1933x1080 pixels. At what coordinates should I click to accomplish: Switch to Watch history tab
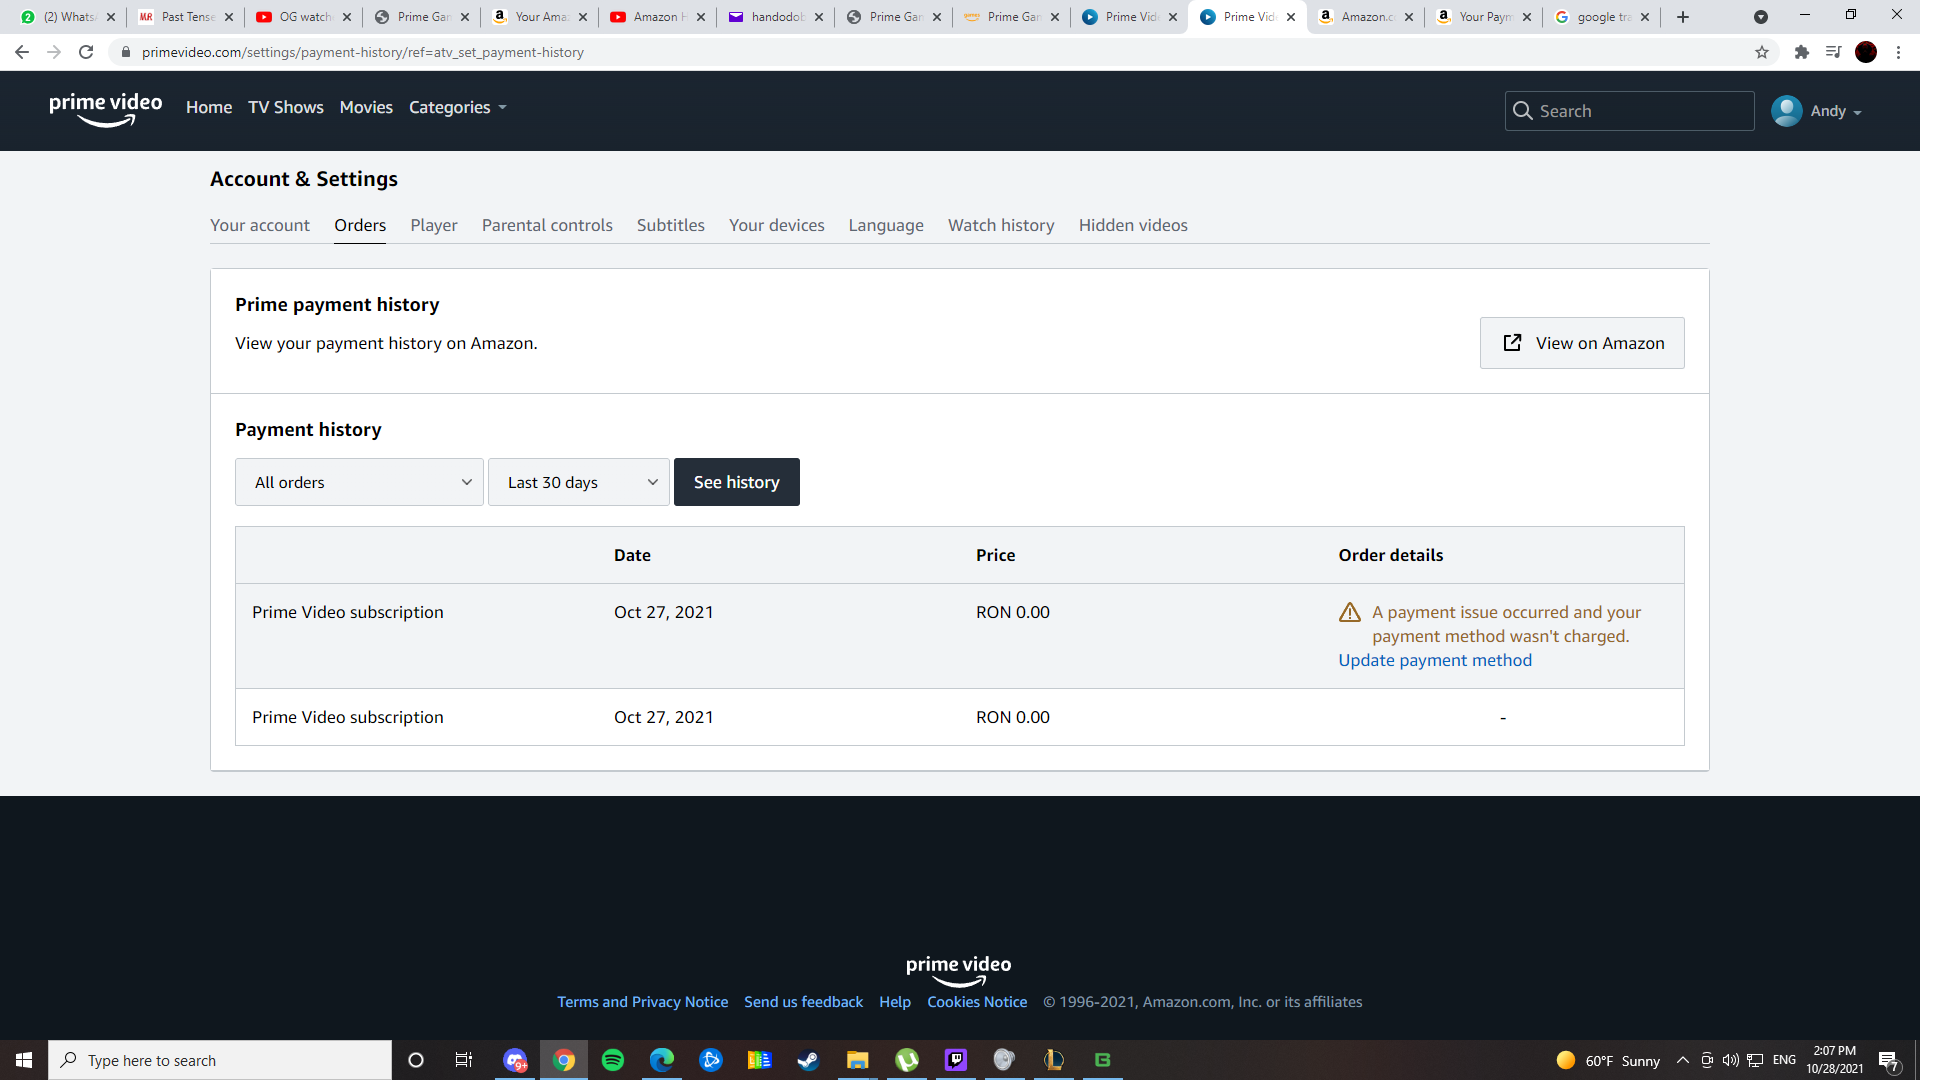[x=1000, y=225]
